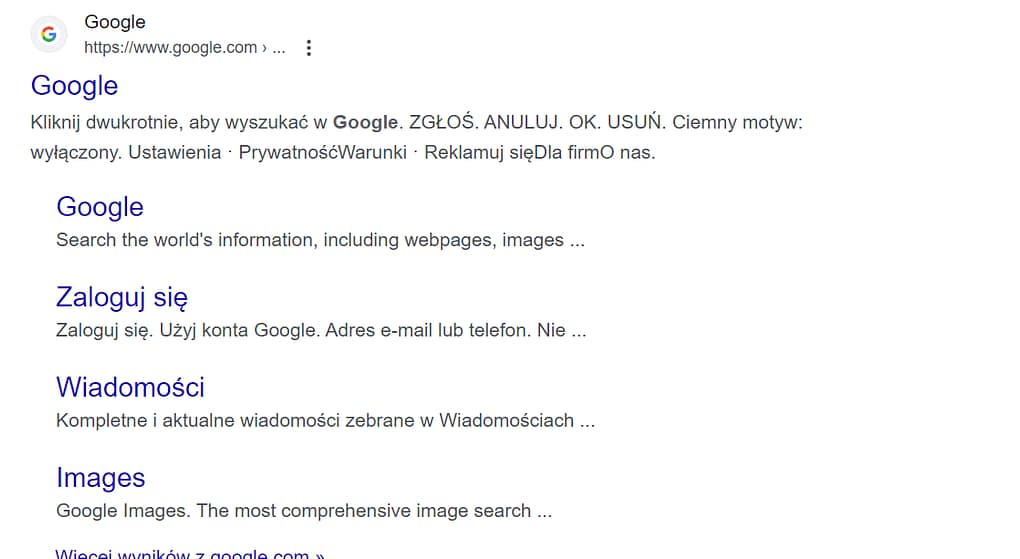Click the bold Google word in the snippet
This screenshot has height=559, width=1020.
(365, 123)
